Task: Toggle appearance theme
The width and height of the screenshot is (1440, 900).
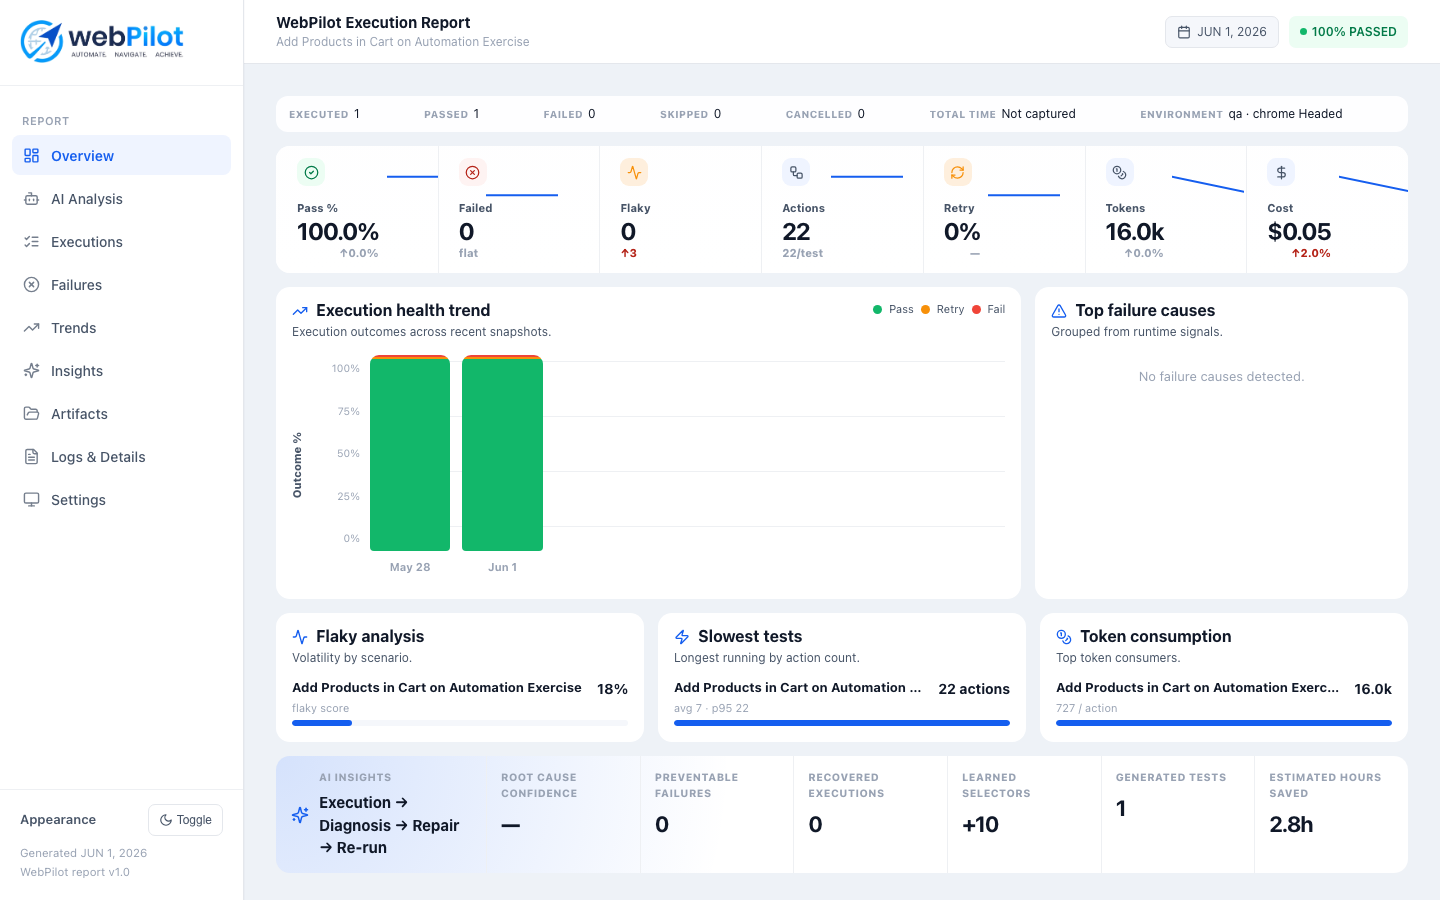Action: point(185,819)
